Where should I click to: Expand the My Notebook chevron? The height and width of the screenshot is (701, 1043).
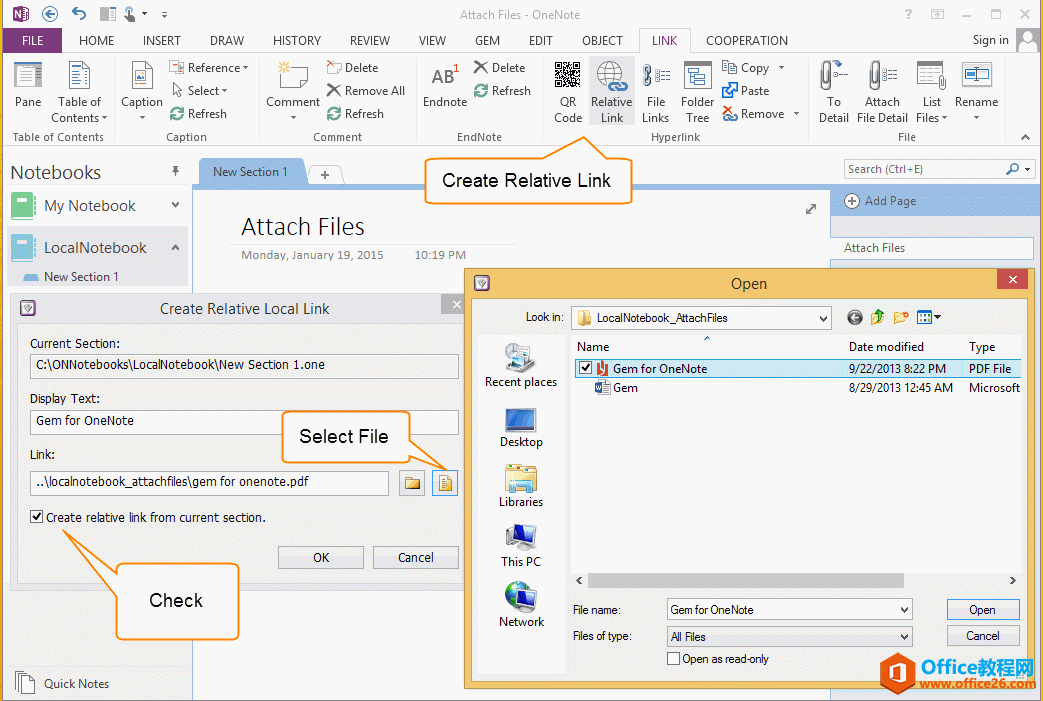[176, 205]
